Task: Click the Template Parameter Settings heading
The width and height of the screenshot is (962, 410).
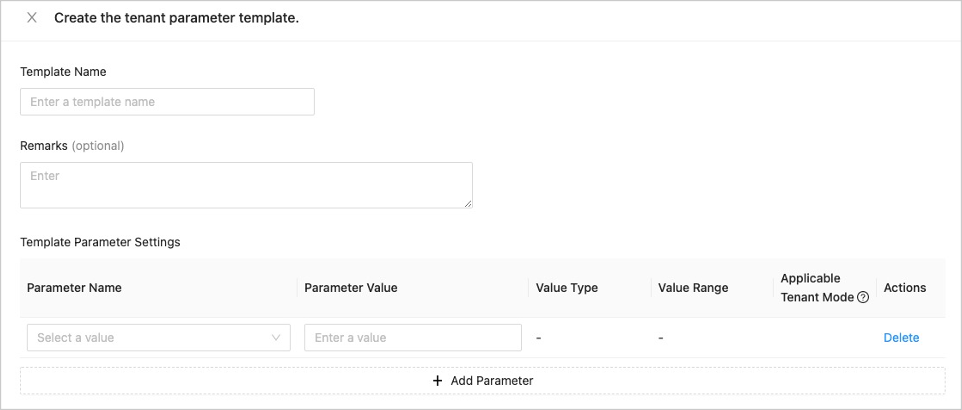Action: [x=100, y=242]
